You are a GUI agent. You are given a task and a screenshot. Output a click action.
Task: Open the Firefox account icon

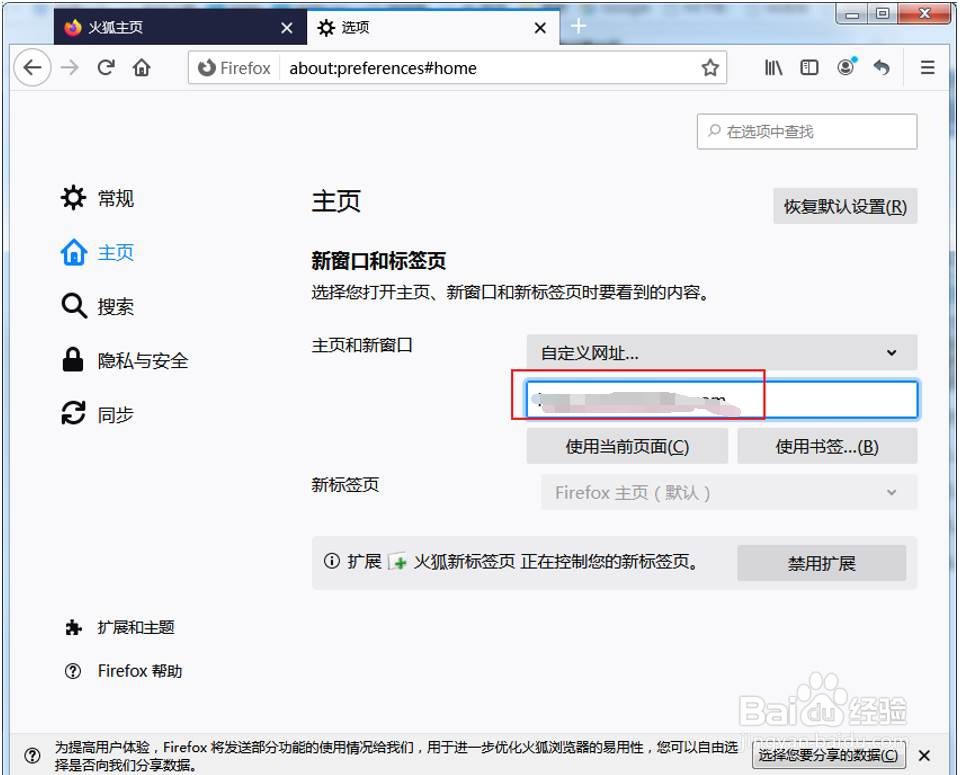point(846,67)
